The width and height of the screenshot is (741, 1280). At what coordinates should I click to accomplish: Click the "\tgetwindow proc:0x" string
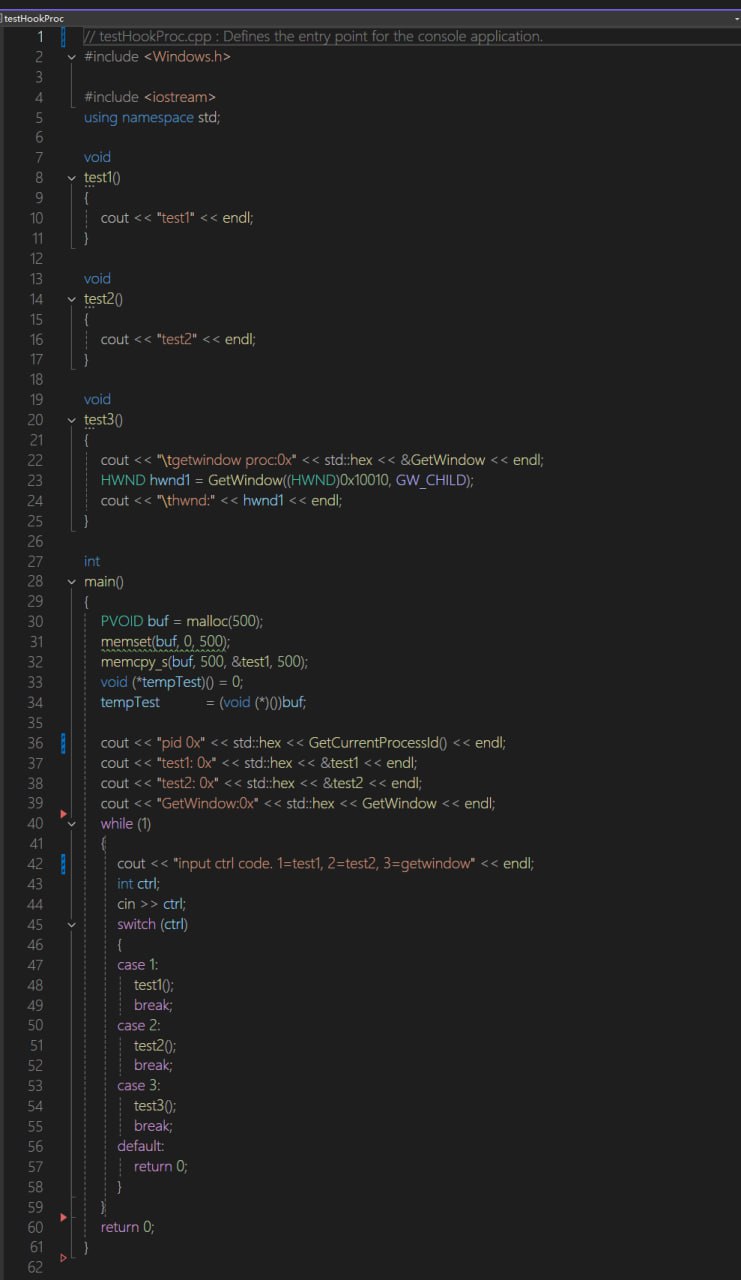click(227, 460)
